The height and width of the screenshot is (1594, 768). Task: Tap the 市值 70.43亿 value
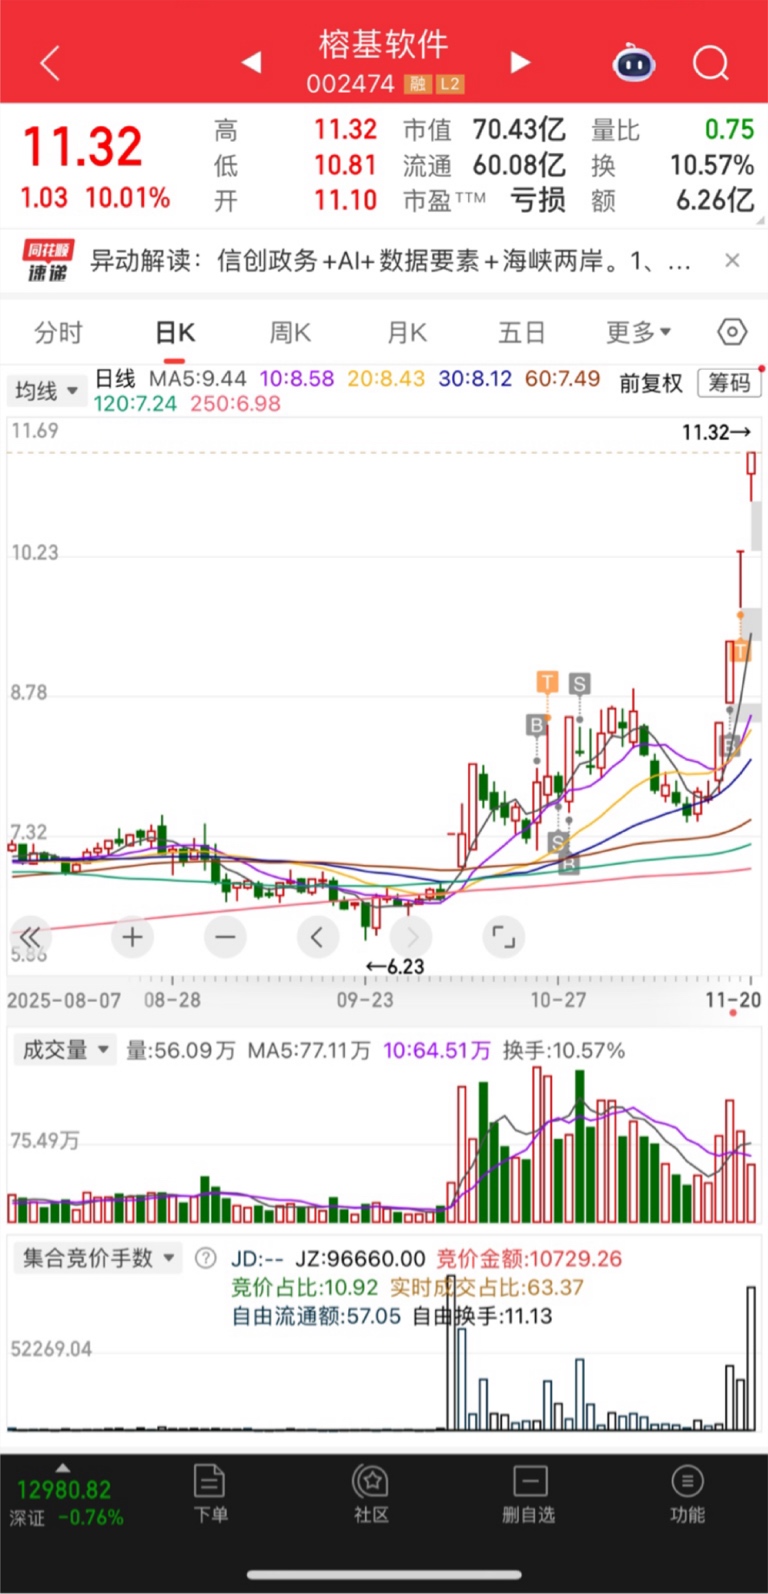coord(519,130)
